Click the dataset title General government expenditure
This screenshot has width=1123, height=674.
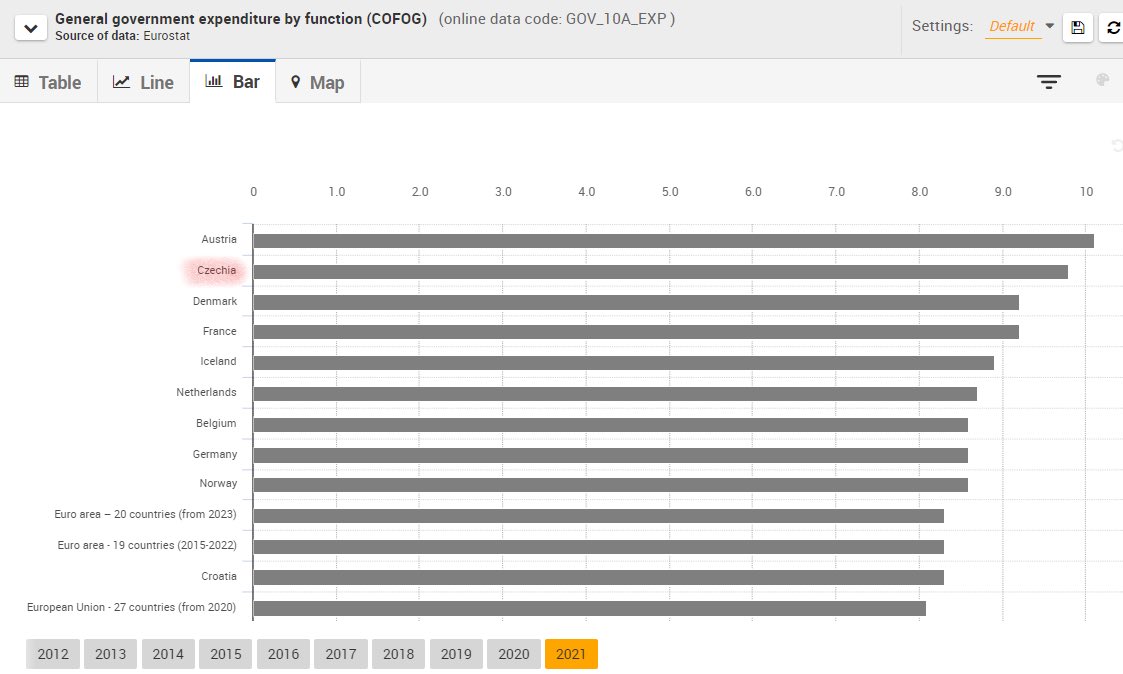click(241, 19)
